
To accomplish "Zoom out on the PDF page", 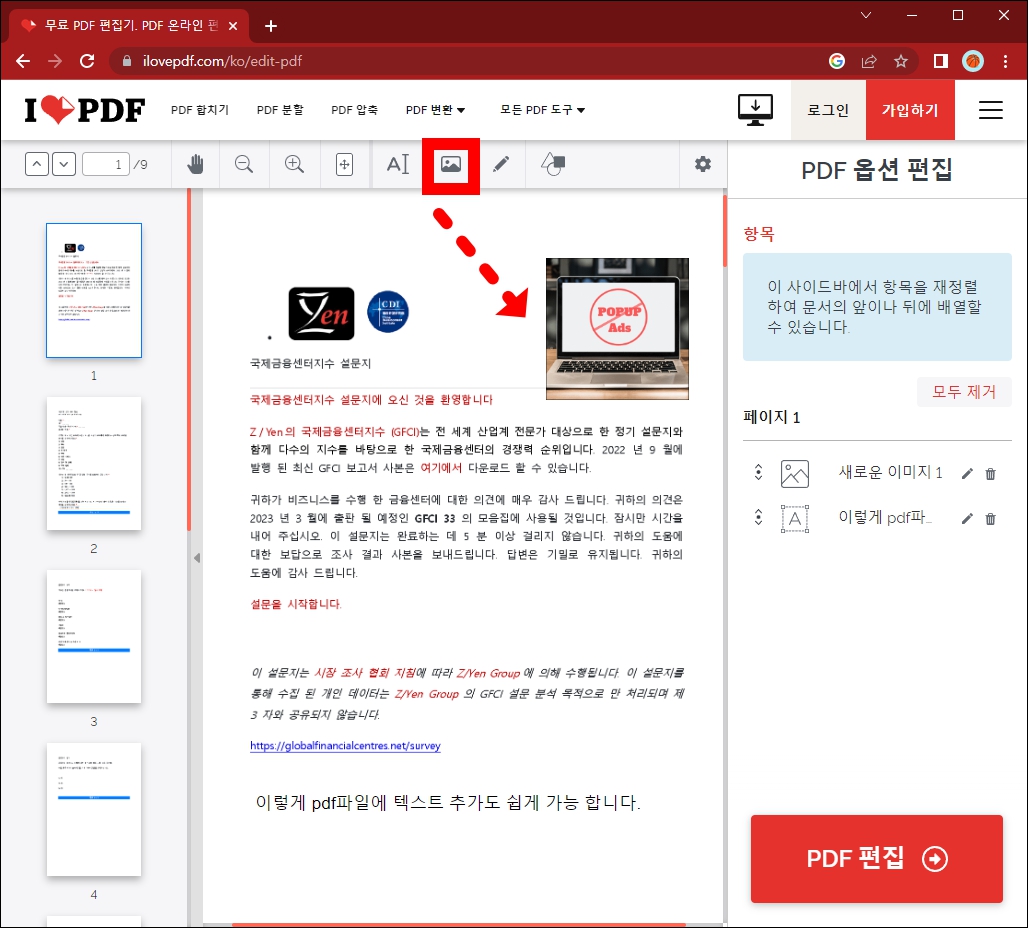I will click(244, 164).
